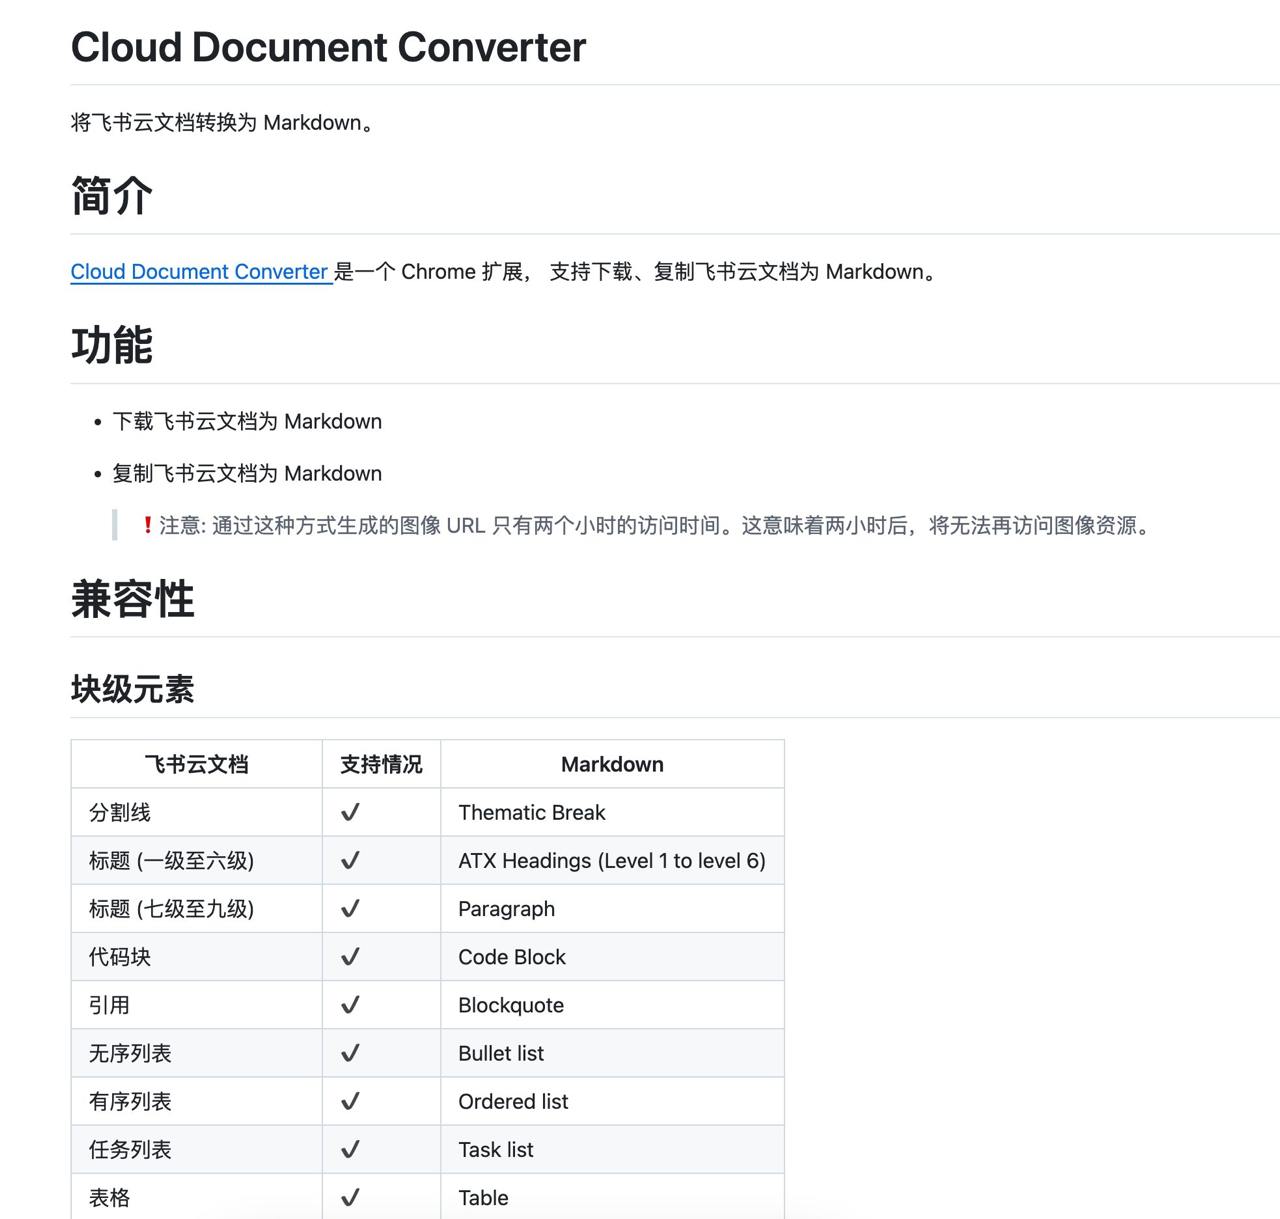The height and width of the screenshot is (1219, 1280).
Task: Click the 块级元素 subheading
Action: pos(133,689)
